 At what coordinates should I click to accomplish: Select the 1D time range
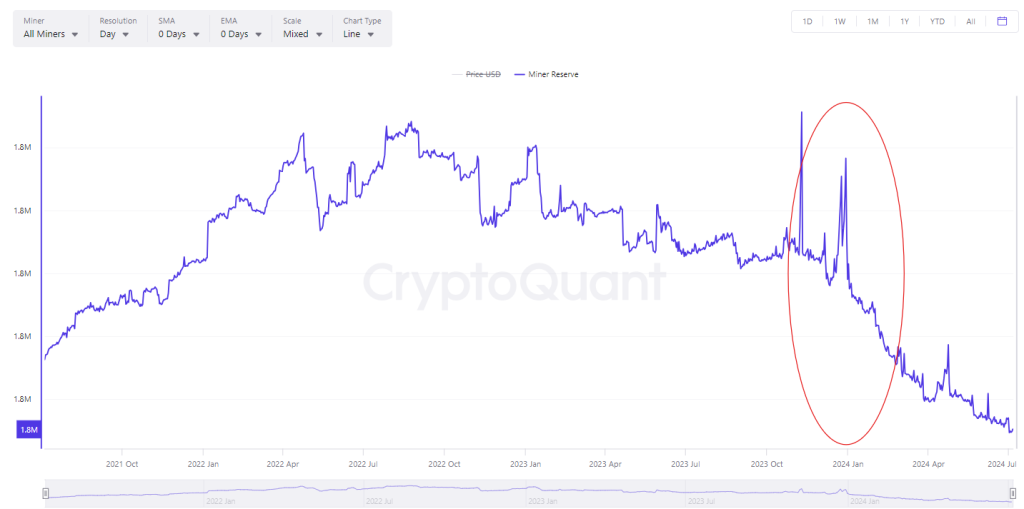pos(807,21)
